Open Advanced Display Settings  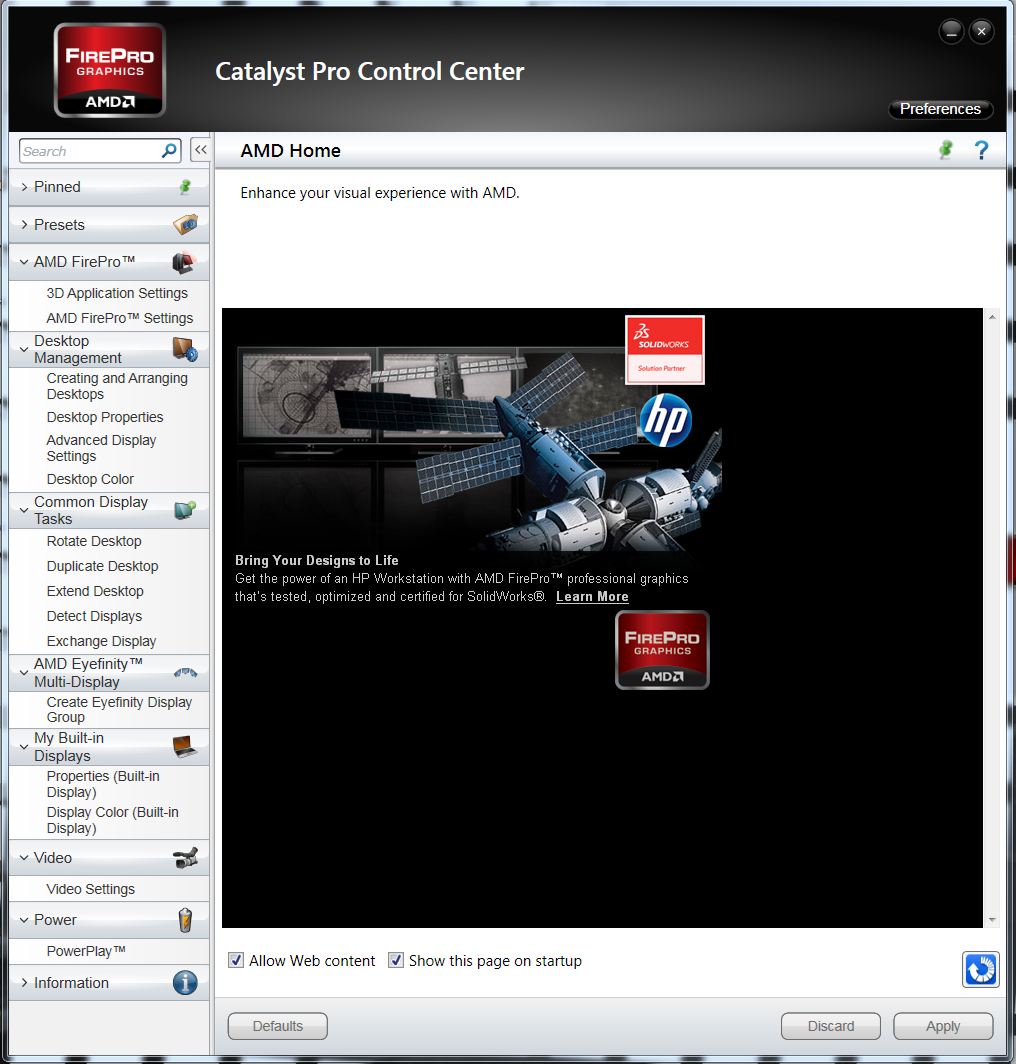click(x=101, y=448)
